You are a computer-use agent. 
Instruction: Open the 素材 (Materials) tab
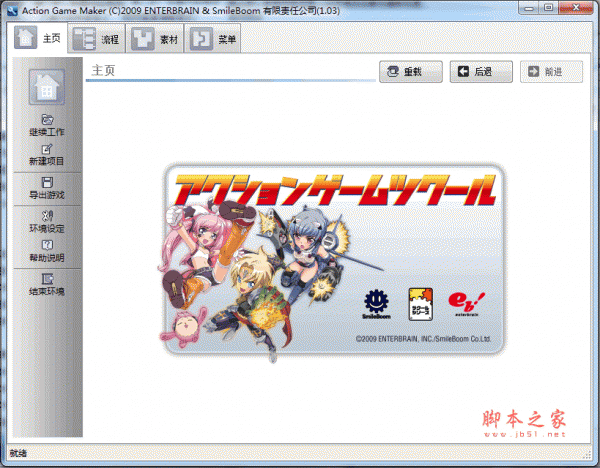[154, 40]
